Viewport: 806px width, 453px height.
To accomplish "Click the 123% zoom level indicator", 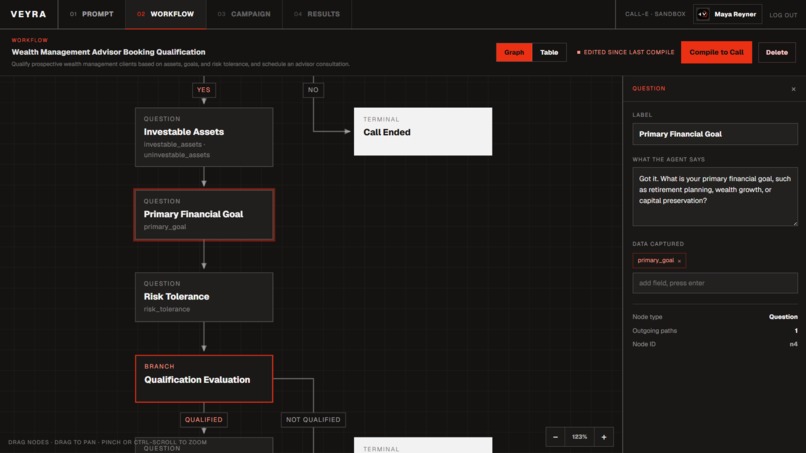I will 579,437.
